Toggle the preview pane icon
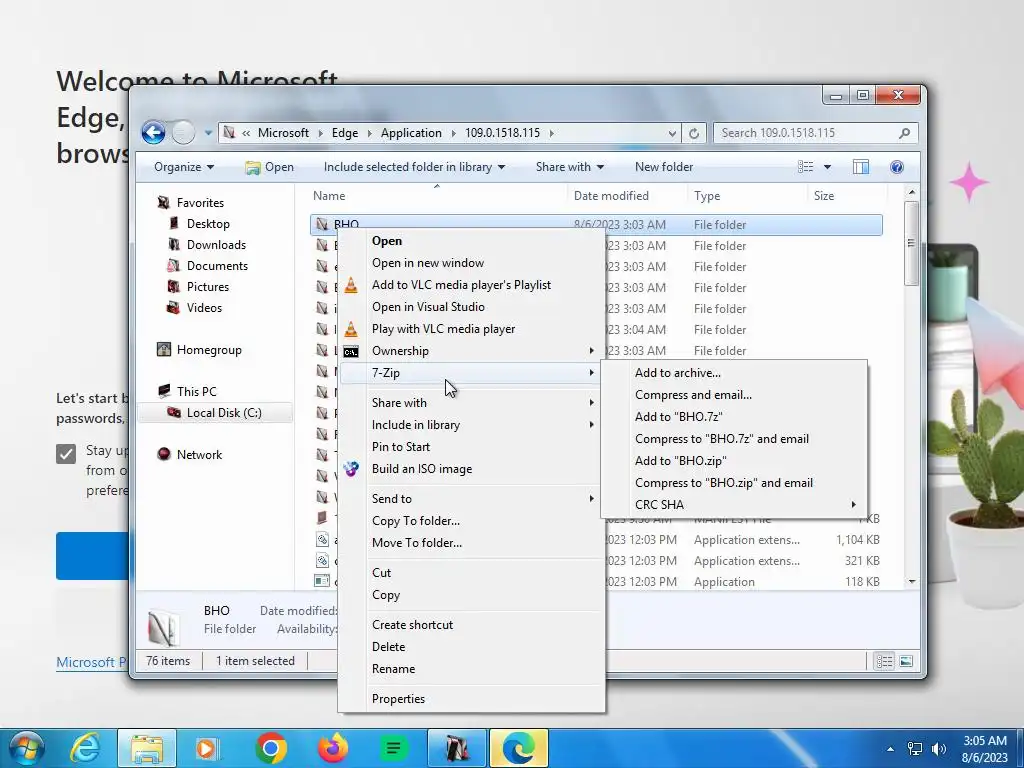The height and width of the screenshot is (768, 1024). (861, 167)
